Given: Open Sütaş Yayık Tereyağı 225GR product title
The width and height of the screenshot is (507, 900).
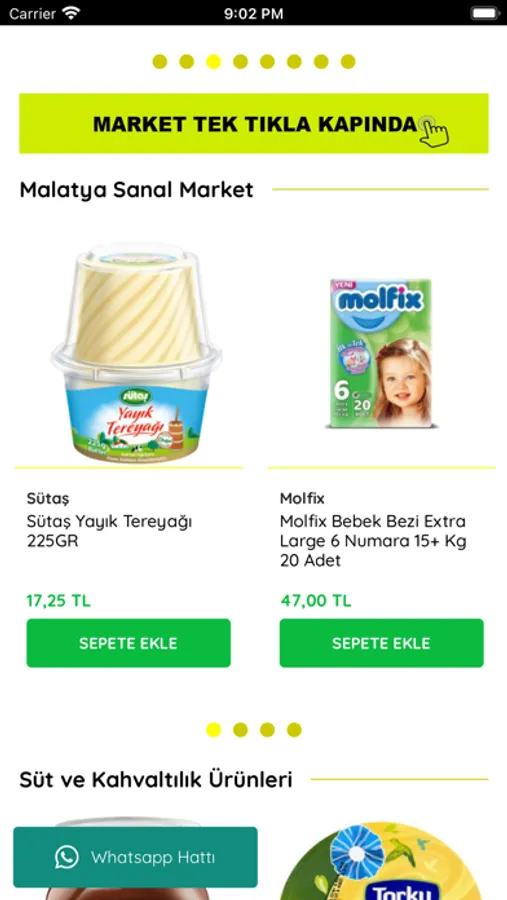Looking at the screenshot, I should click(110, 532).
